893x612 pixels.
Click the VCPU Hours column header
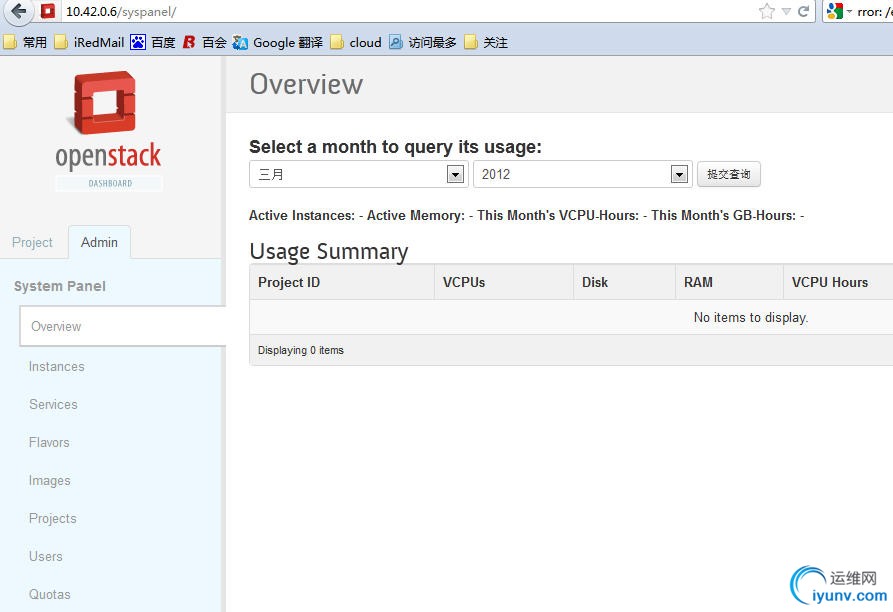tap(838, 282)
